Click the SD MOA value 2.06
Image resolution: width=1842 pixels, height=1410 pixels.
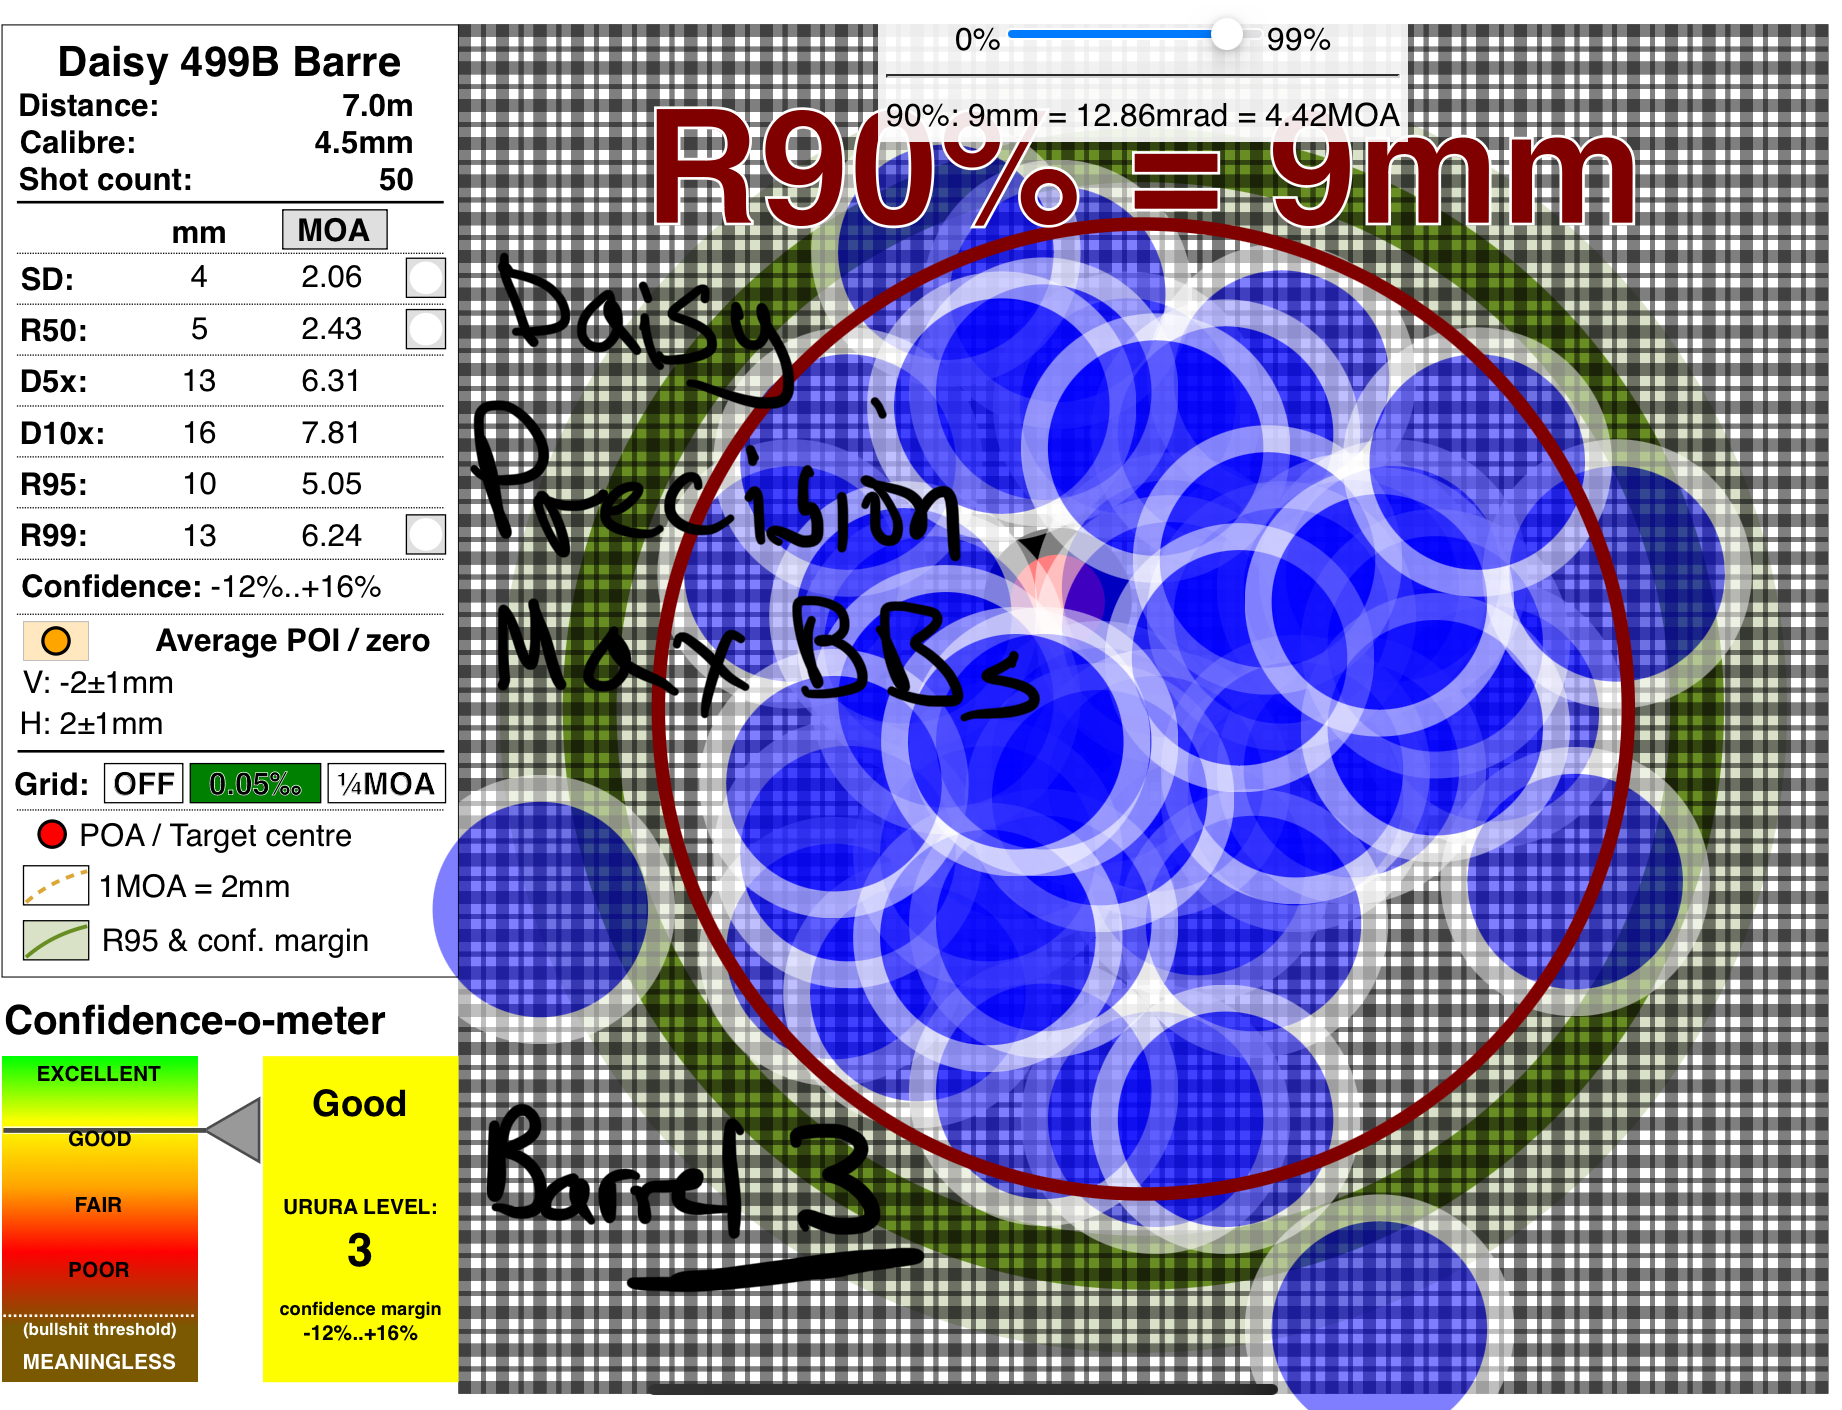331,277
